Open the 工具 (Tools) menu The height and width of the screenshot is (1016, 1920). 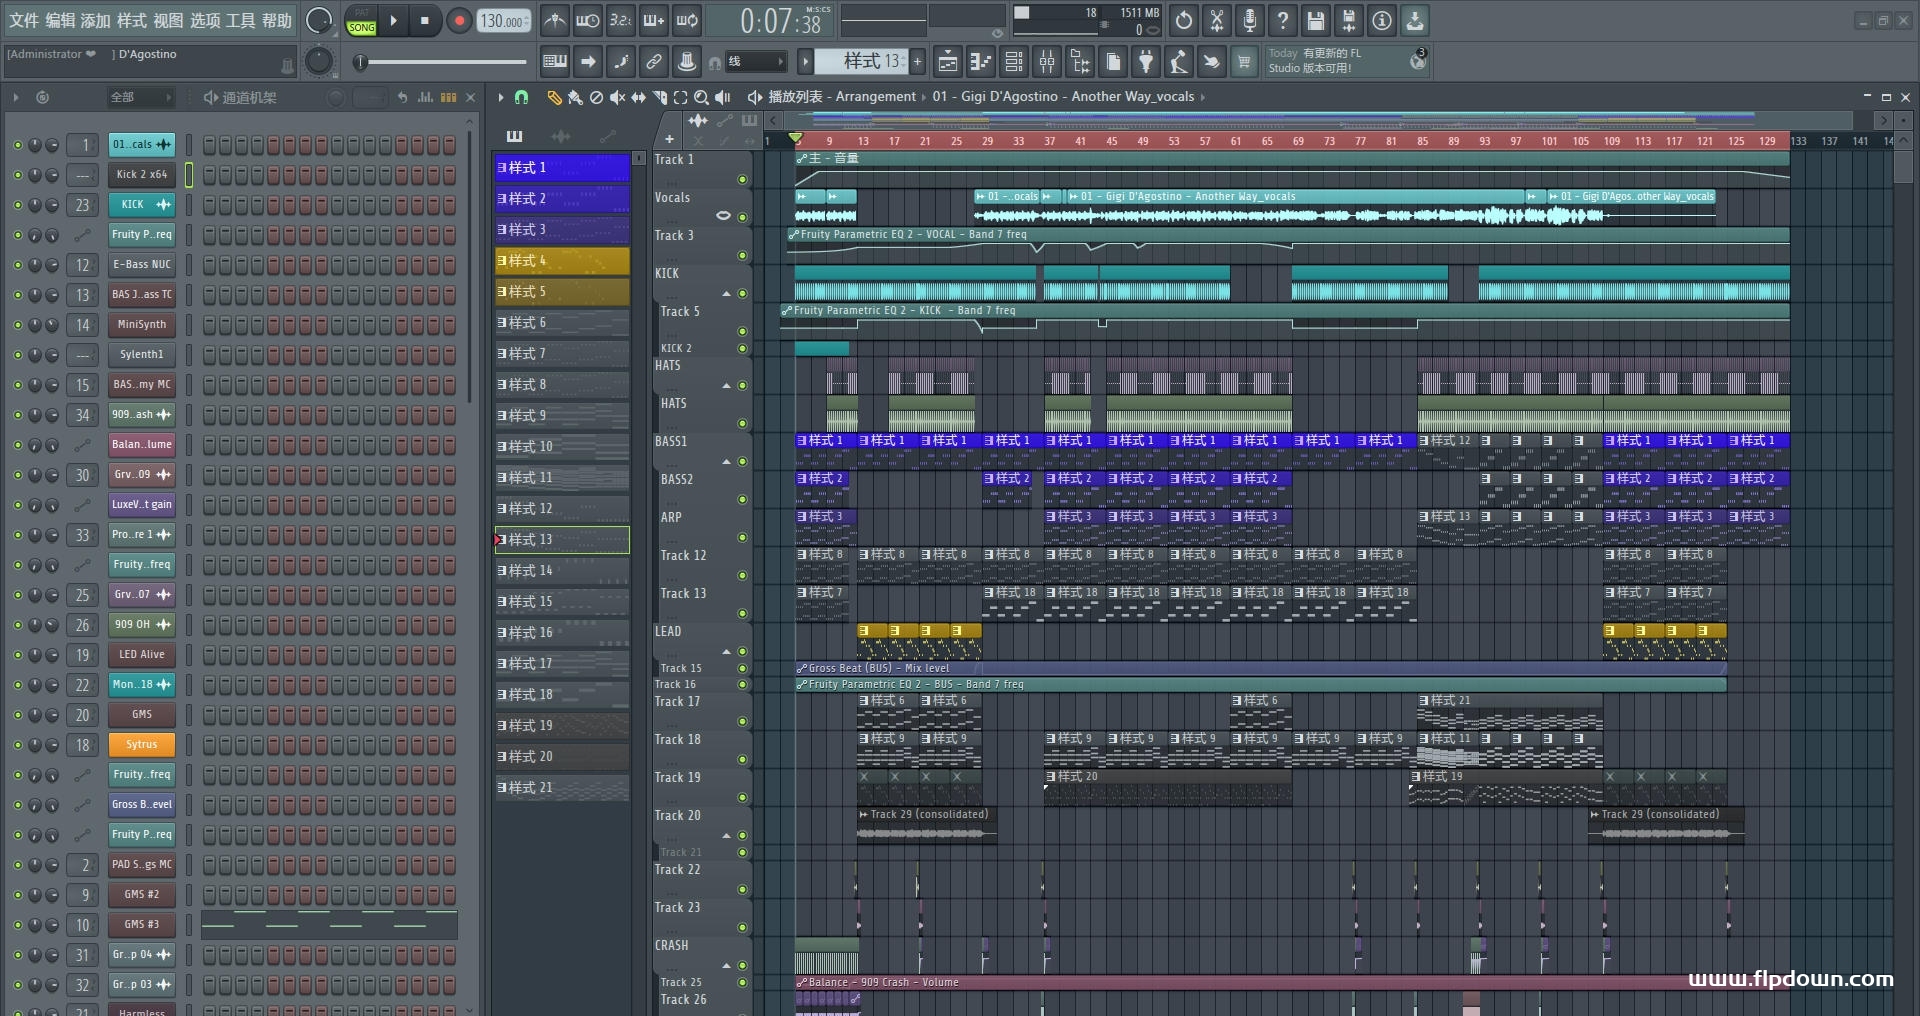click(240, 20)
